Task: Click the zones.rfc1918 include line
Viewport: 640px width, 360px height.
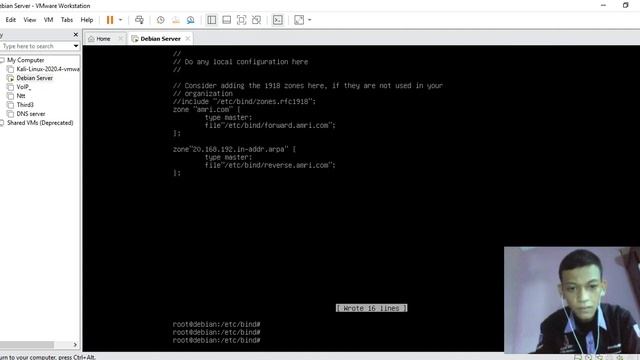Action: (244, 102)
